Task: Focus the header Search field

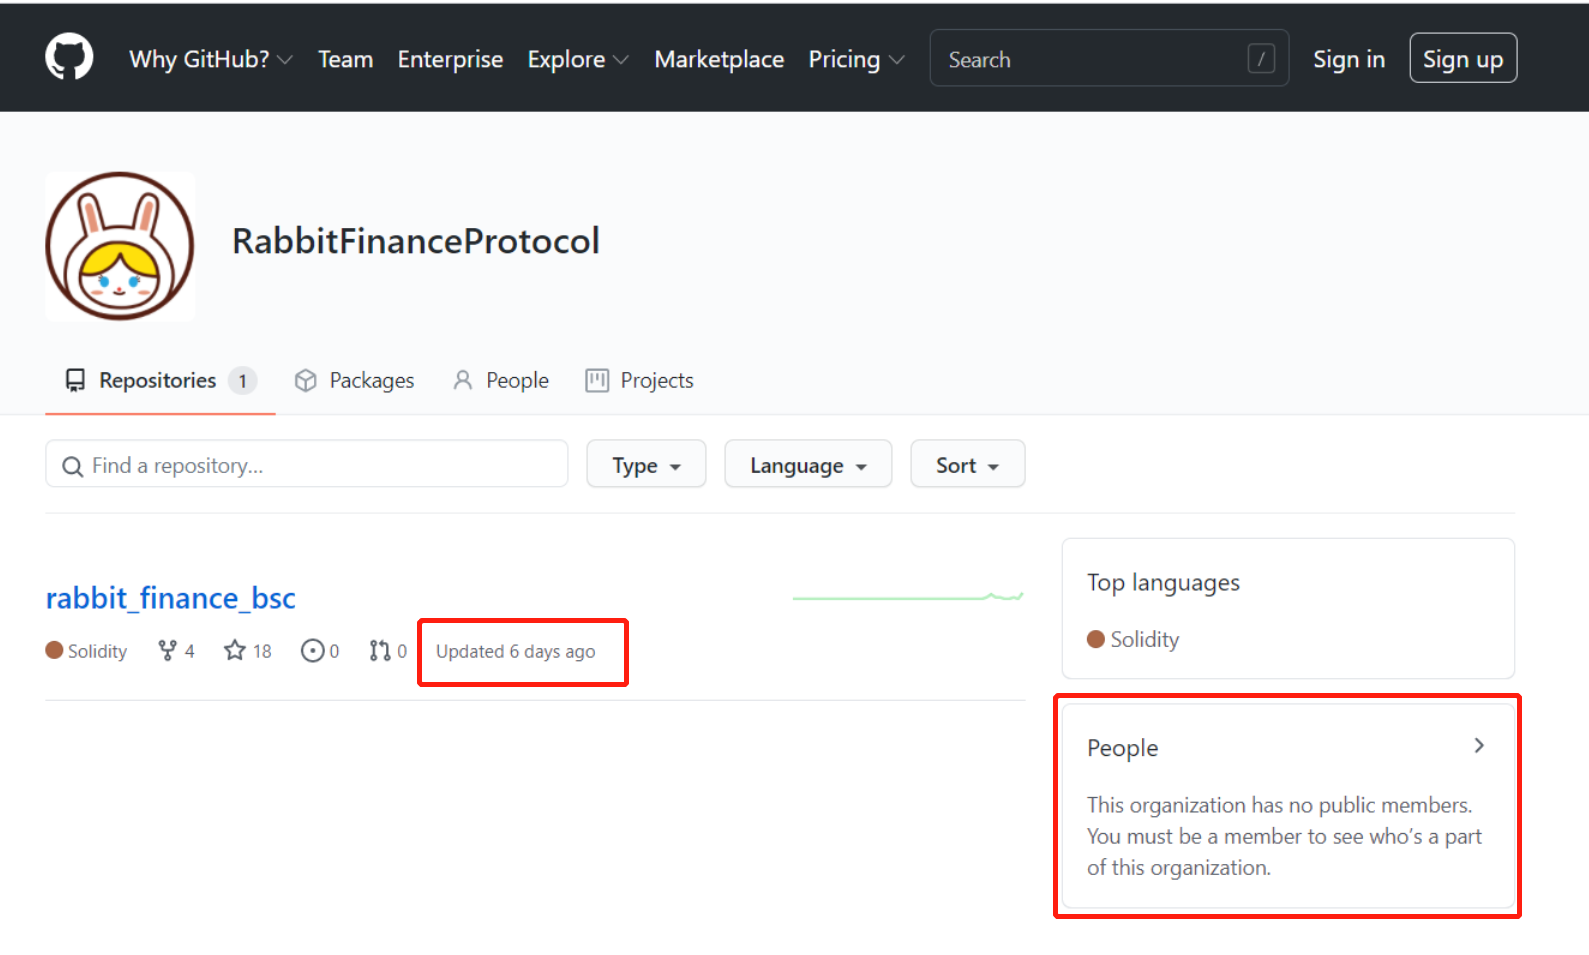Action: 1109,59
